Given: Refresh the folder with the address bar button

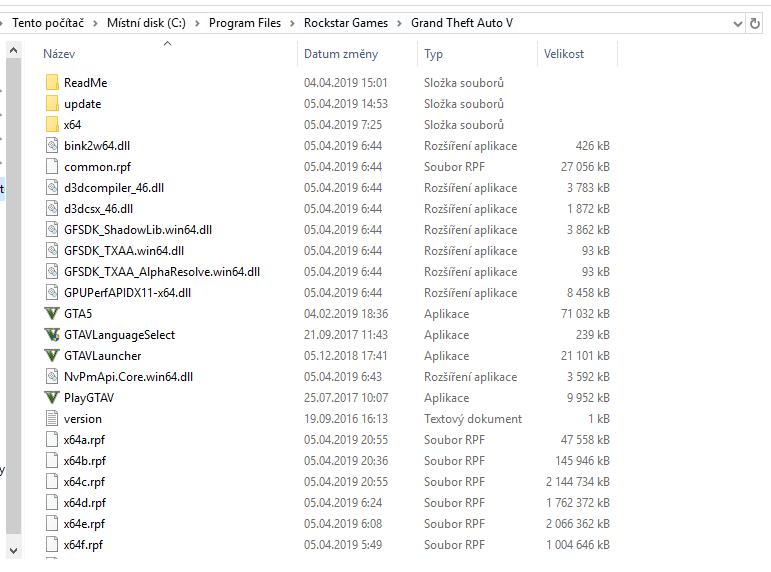Looking at the screenshot, I should 755,23.
